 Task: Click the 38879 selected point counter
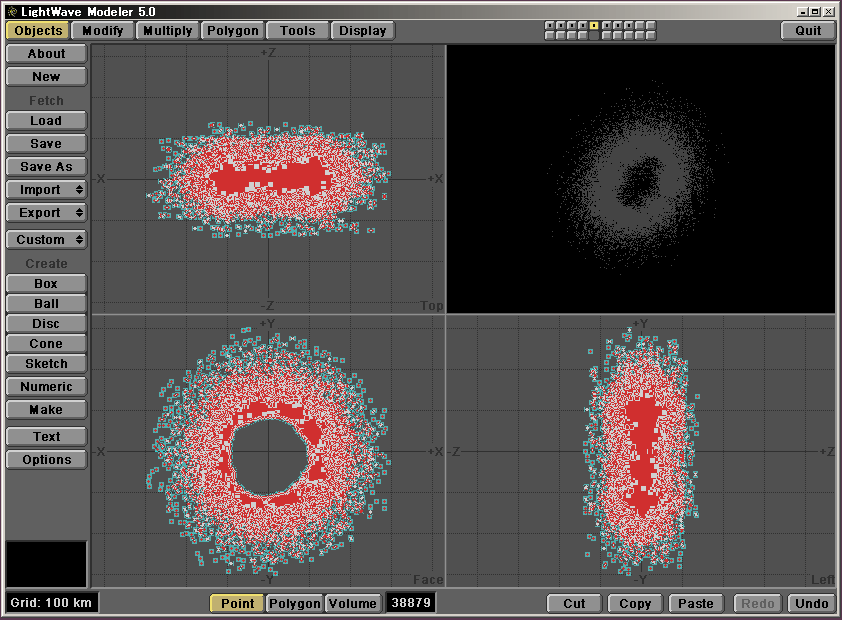click(411, 603)
